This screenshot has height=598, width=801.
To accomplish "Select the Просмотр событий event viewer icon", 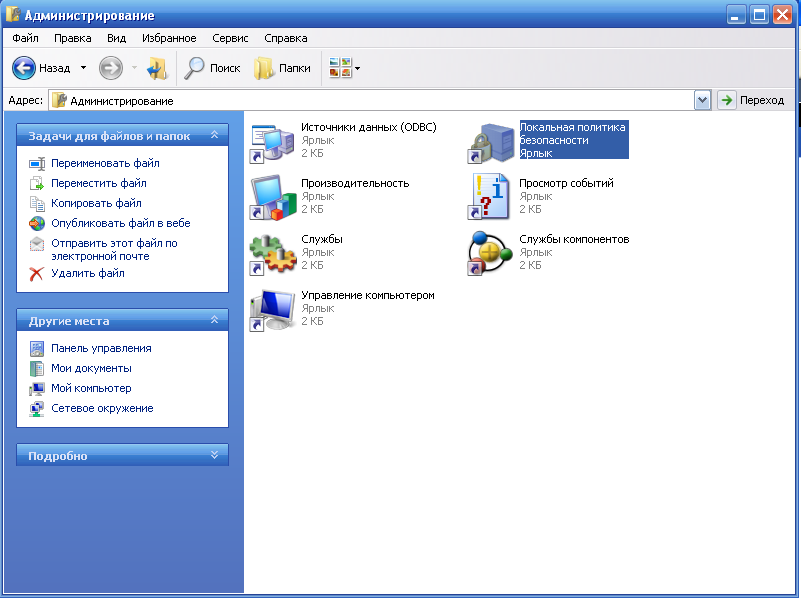I will [489, 197].
